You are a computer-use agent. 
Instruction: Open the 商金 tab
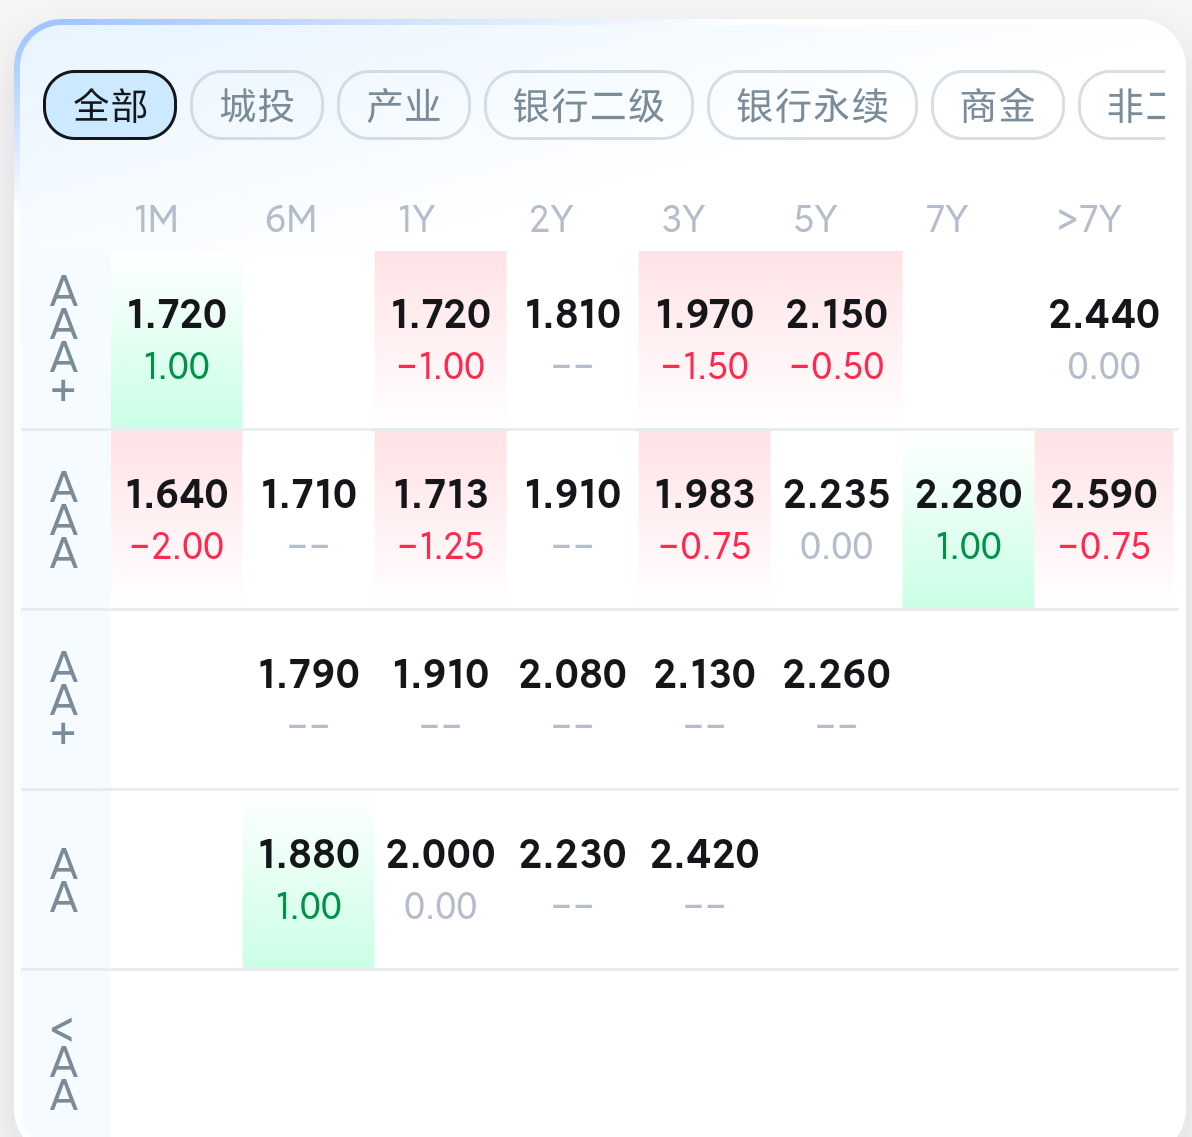[x=998, y=105]
